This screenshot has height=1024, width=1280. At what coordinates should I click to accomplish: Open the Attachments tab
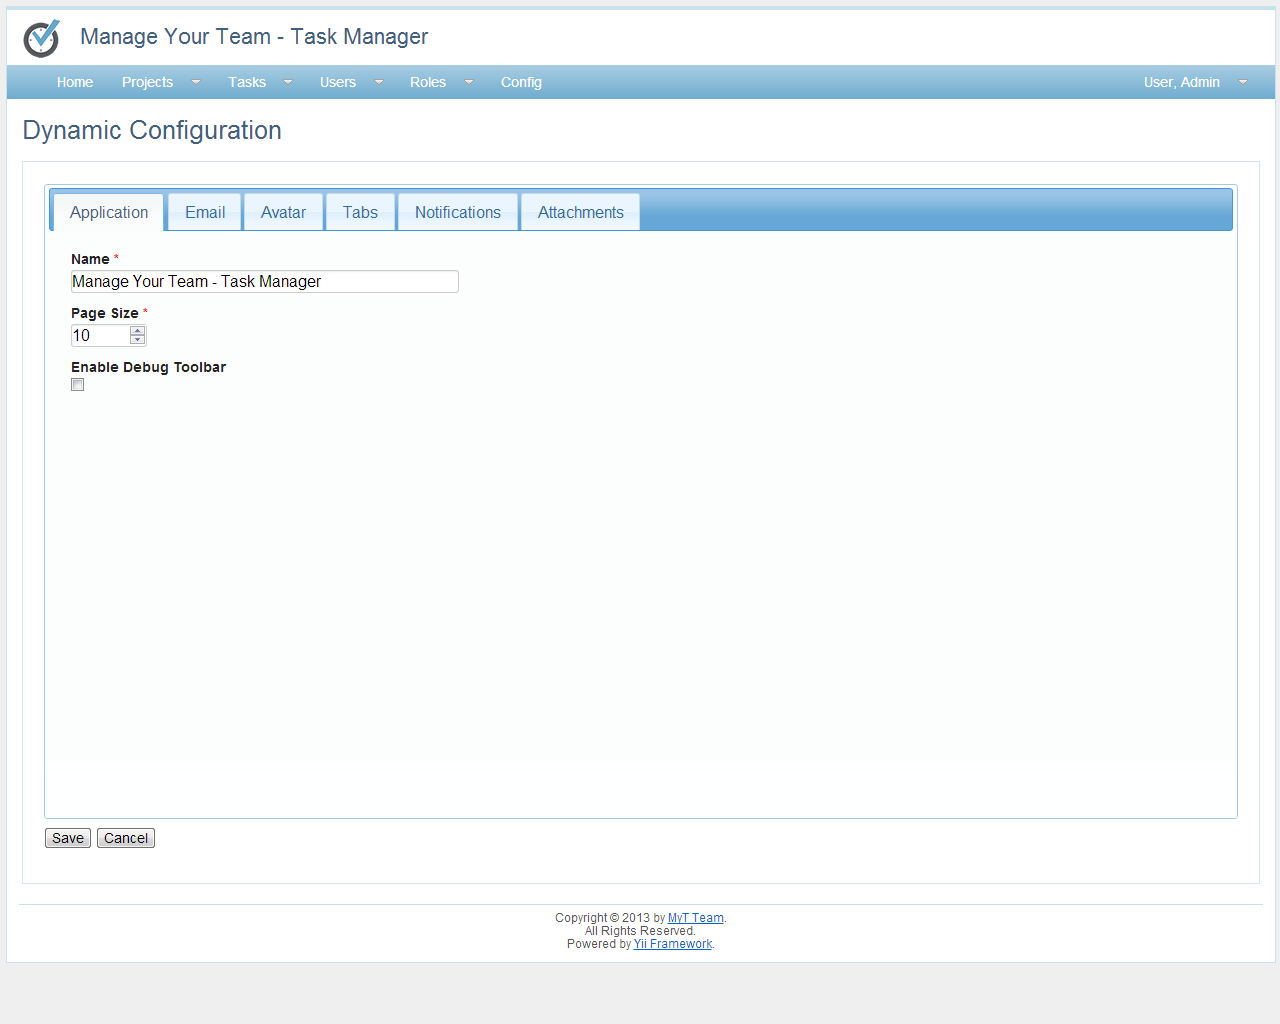pos(580,212)
